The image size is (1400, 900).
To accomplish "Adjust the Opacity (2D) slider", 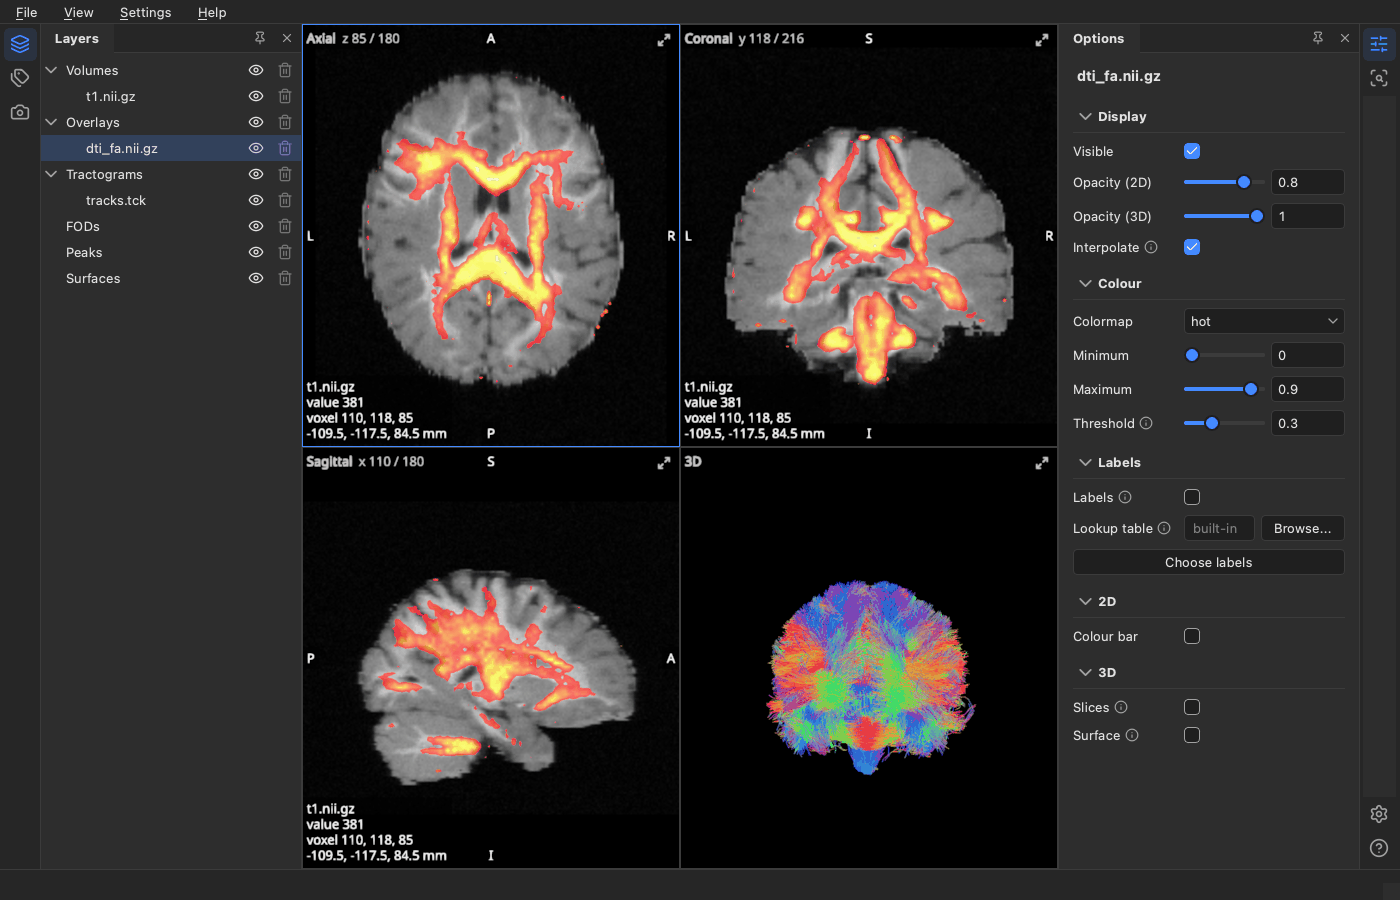I will click(x=1224, y=182).
